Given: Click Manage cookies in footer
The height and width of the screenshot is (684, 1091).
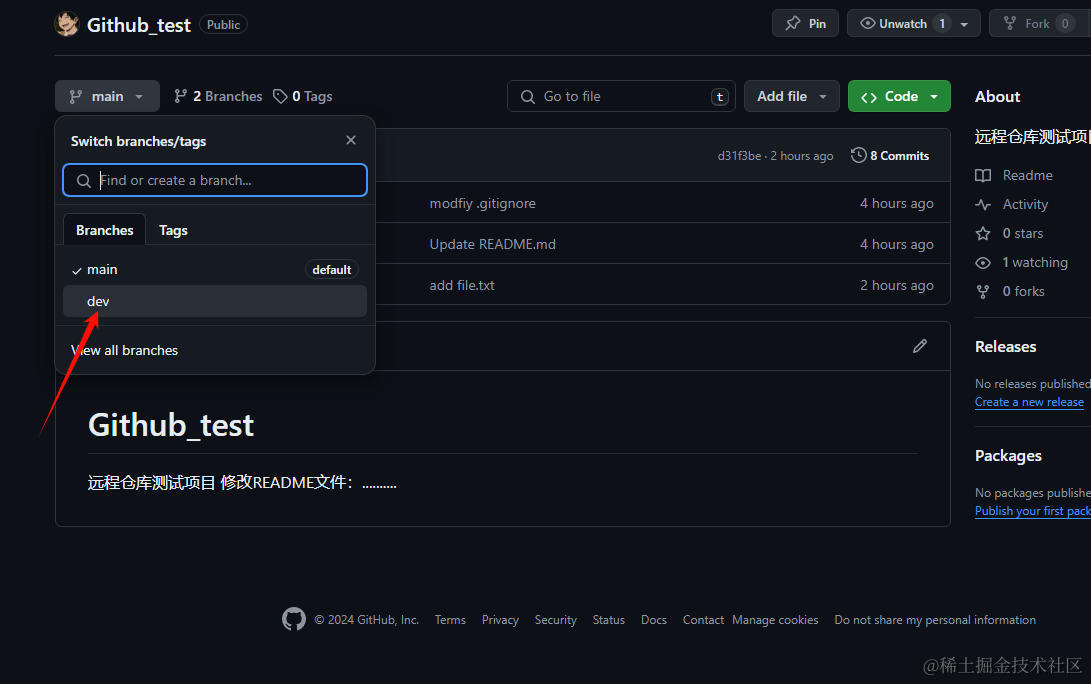Looking at the screenshot, I should pos(775,620).
